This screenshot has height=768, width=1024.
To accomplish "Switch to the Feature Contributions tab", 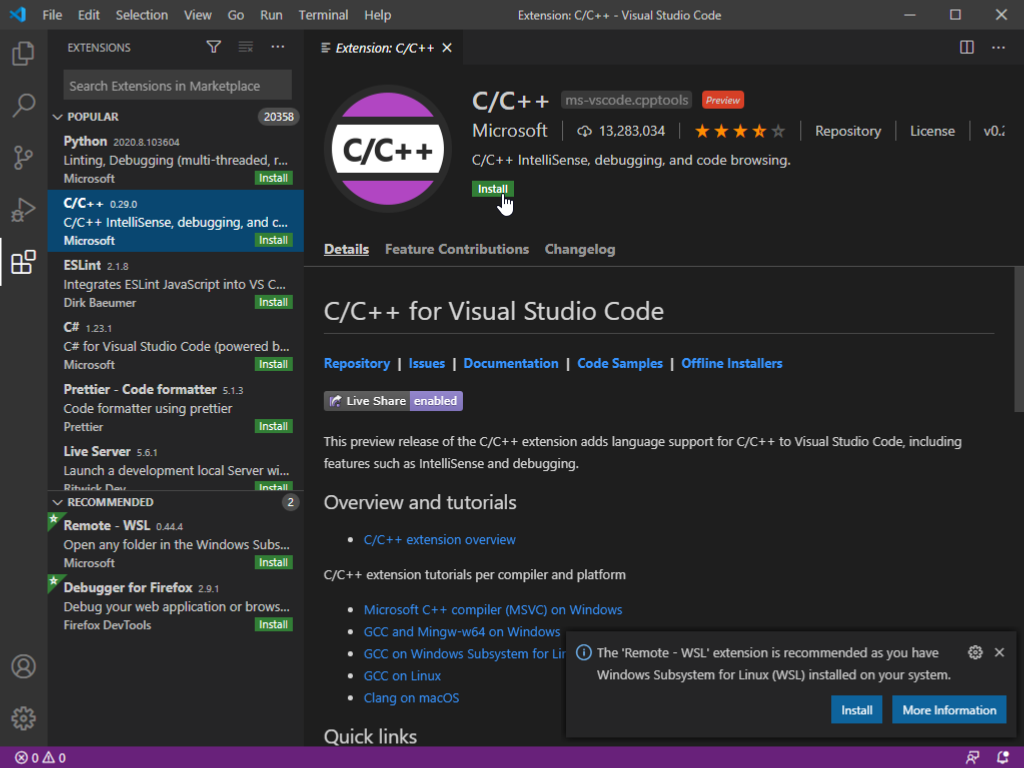I will pos(456,249).
